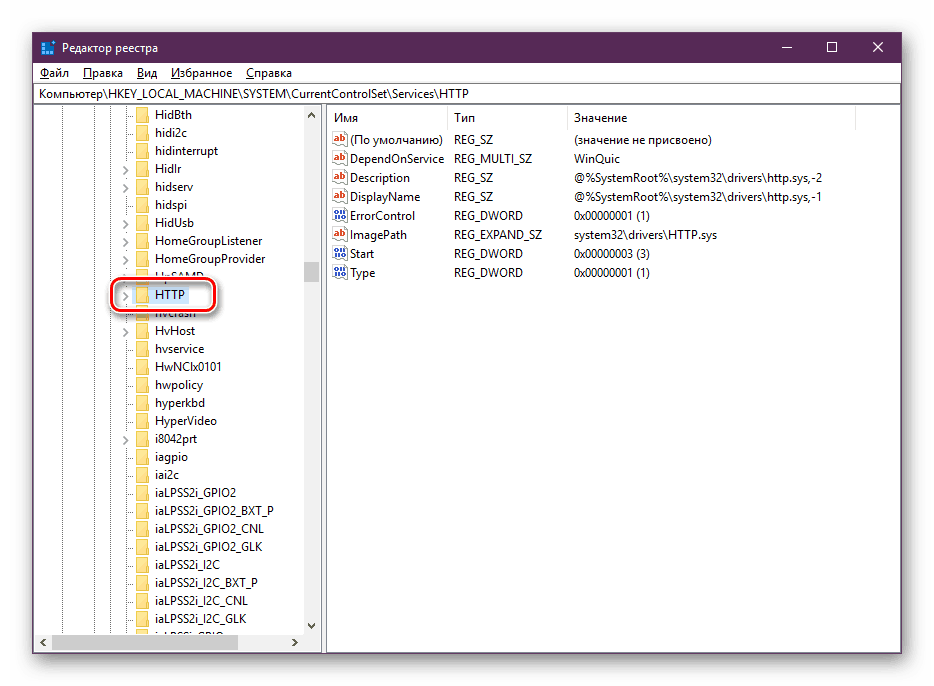Viewport: 934px width, 686px height.
Task: Click the registry path address bar
Action: click(467, 93)
